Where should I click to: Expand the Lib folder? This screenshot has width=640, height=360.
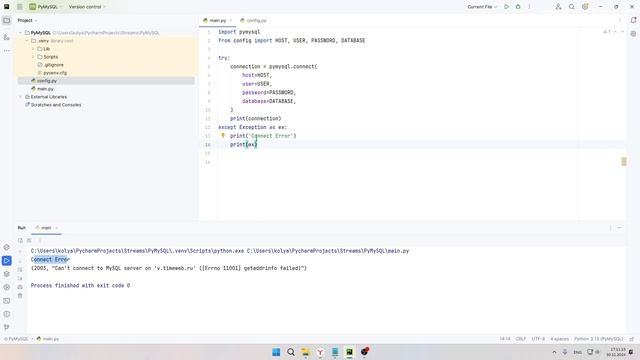coord(33,49)
